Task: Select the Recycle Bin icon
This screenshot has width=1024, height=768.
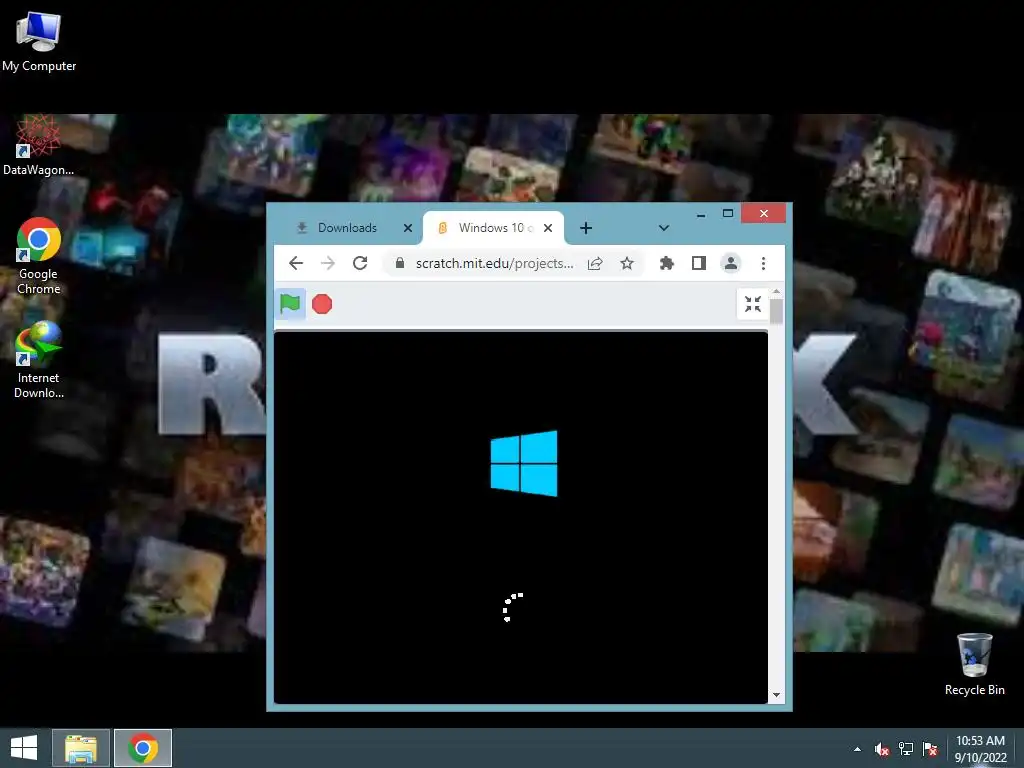Action: pos(974,664)
